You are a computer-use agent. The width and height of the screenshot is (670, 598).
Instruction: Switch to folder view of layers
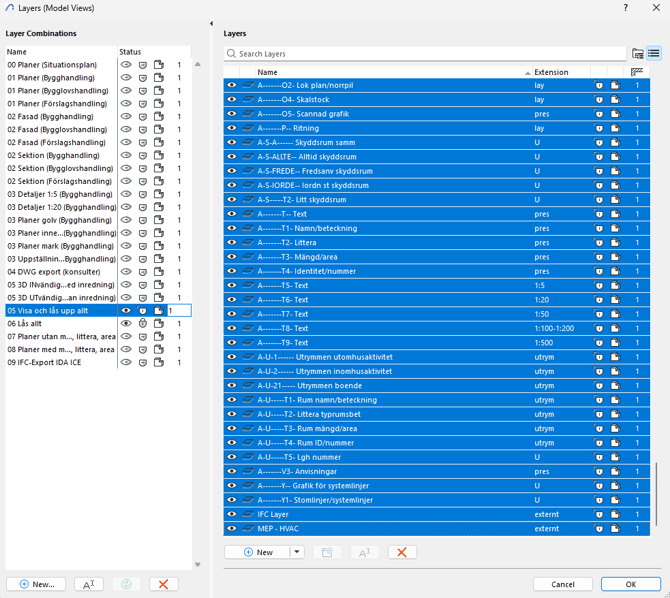(638, 54)
